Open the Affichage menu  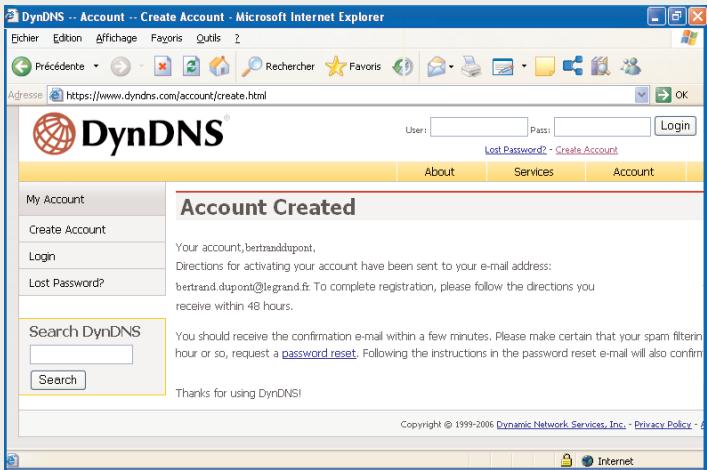[x=116, y=38]
